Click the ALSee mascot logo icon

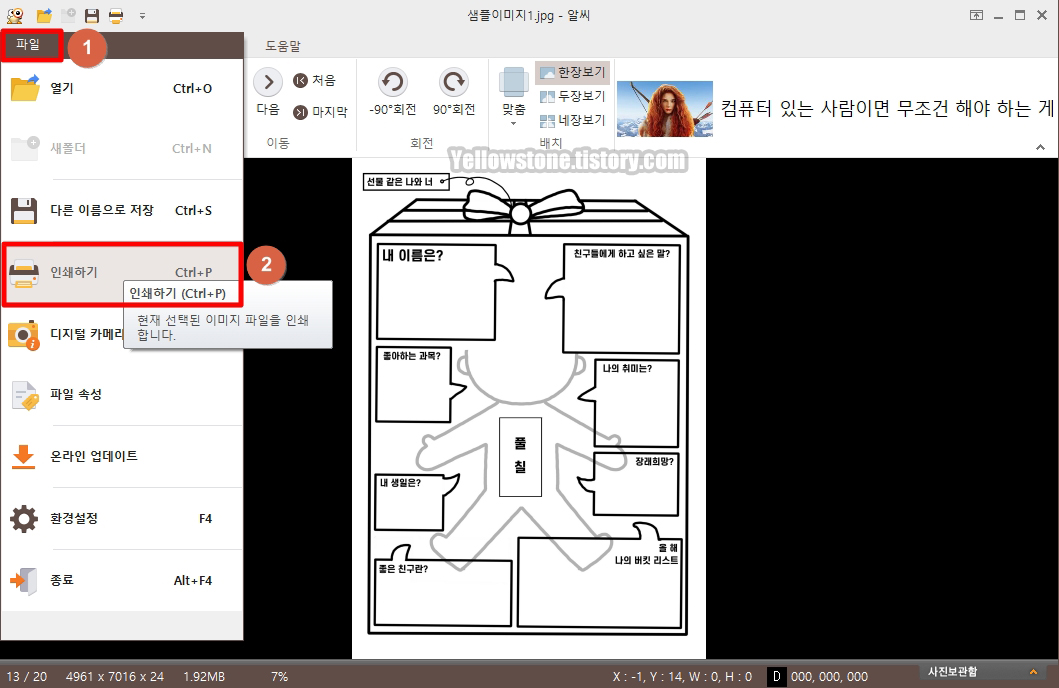pyautogui.click(x=14, y=15)
